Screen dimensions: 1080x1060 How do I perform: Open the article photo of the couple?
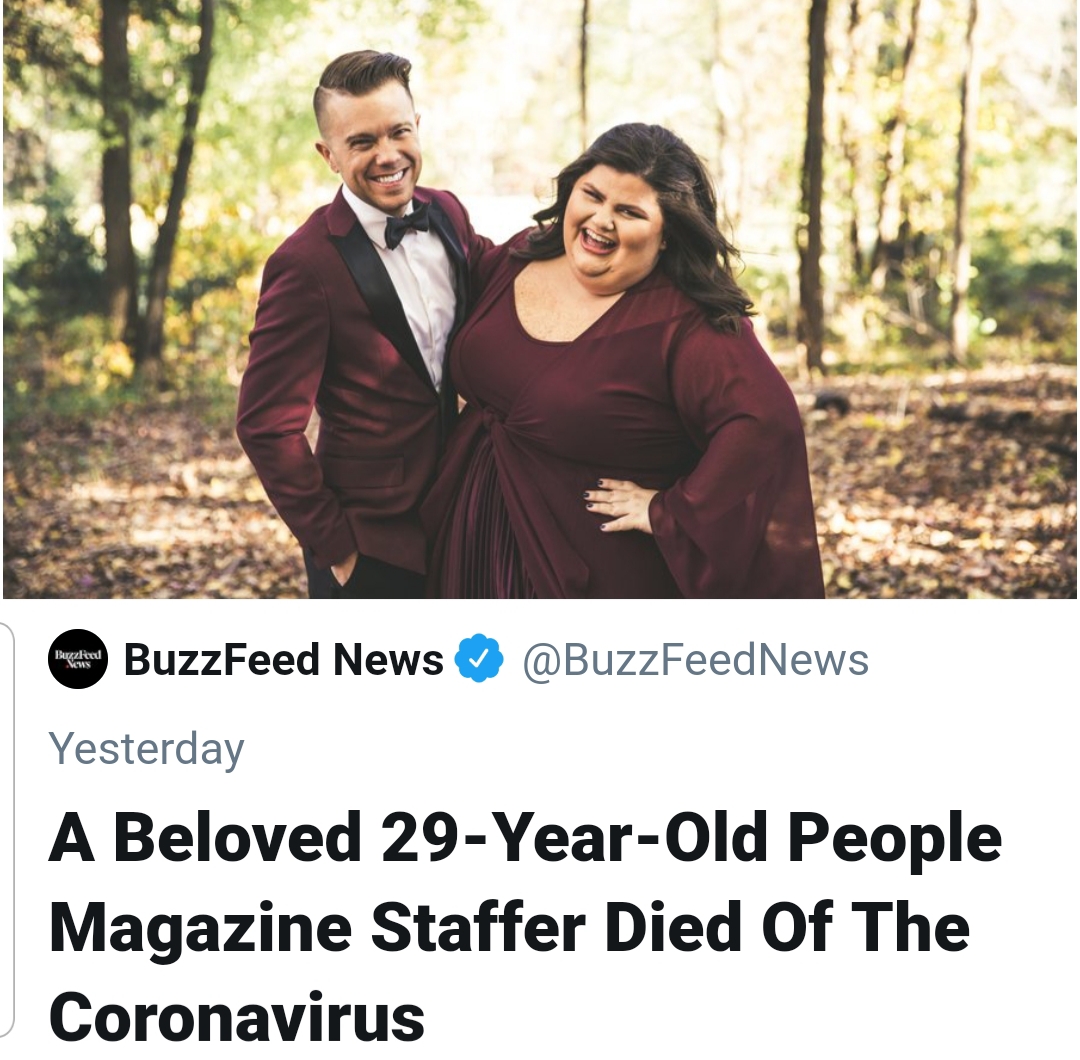[540, 299]
